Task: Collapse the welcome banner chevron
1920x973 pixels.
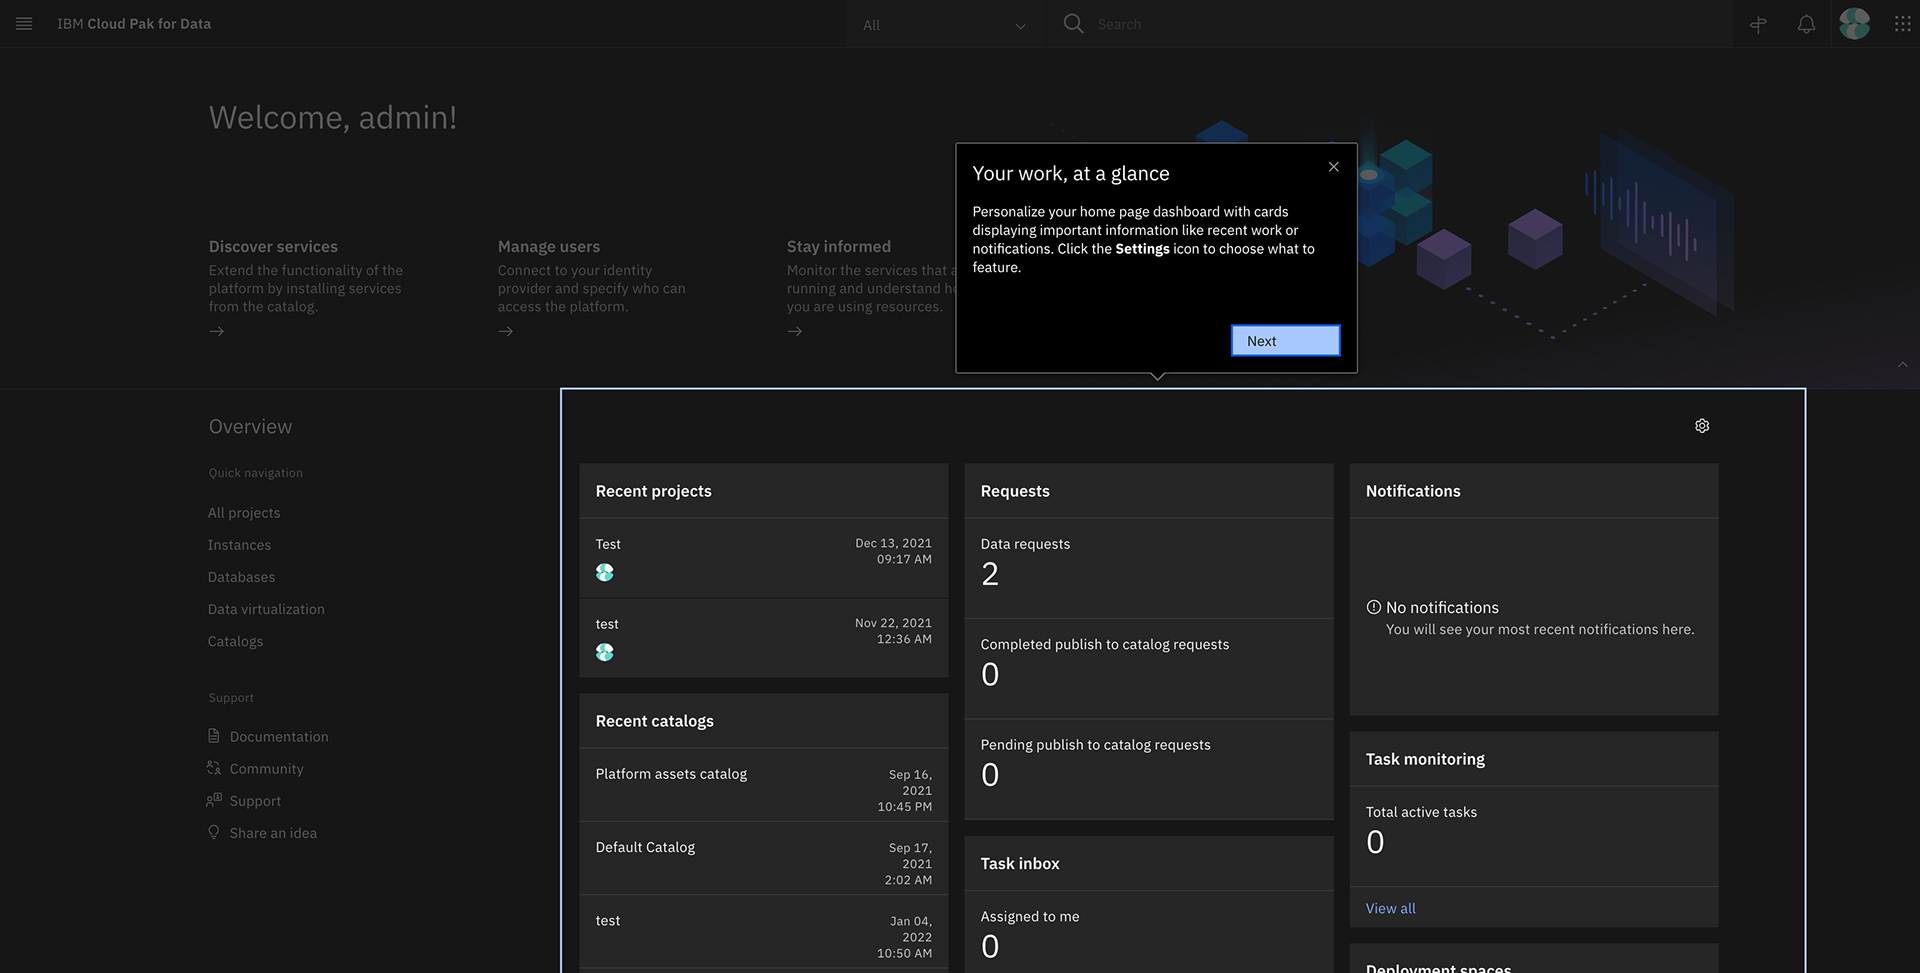Action: [1902, 365]
